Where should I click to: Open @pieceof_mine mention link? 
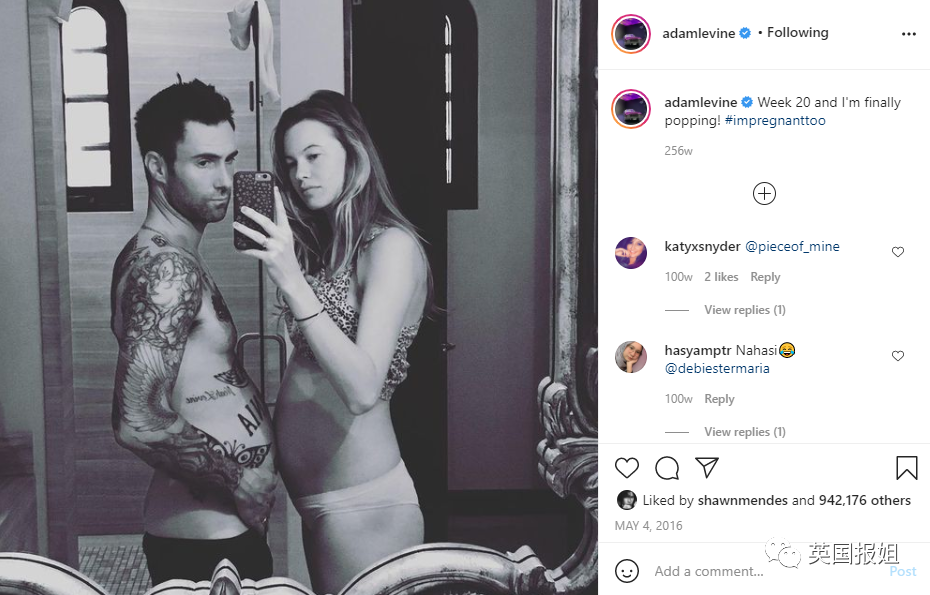[792, 246]
